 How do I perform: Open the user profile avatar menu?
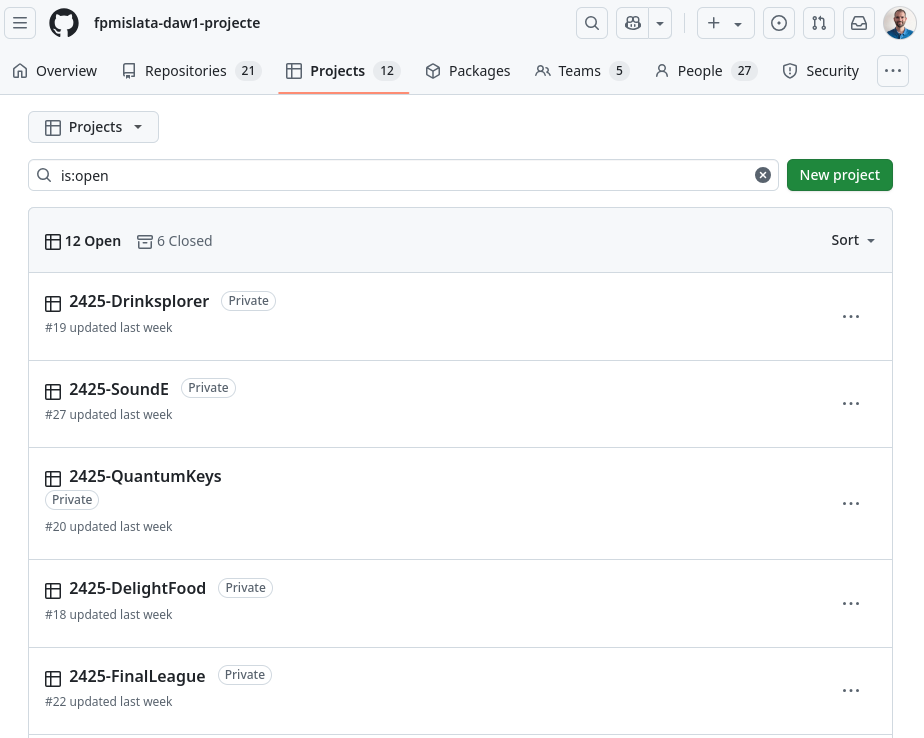(899, 23)
